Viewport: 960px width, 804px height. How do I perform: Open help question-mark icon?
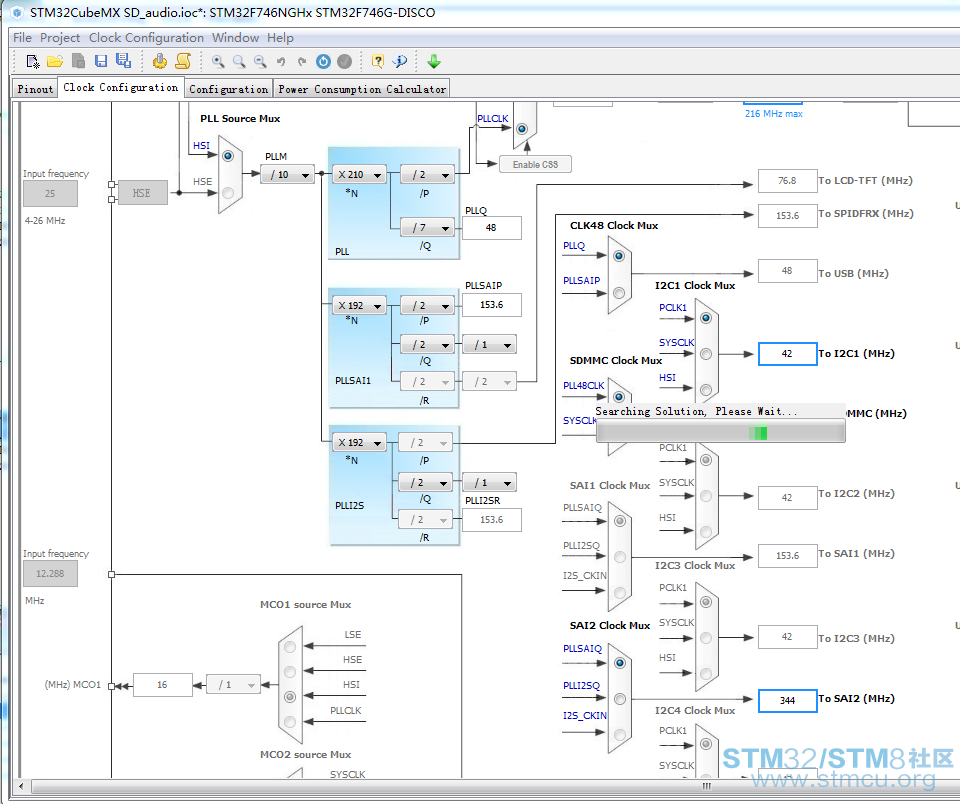(x=378, y=61)
